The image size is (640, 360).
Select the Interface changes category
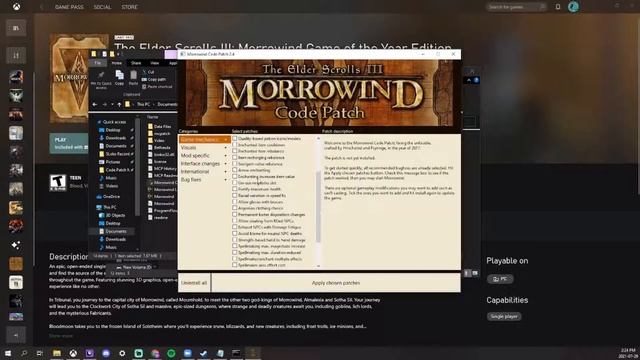pos(204,164)
